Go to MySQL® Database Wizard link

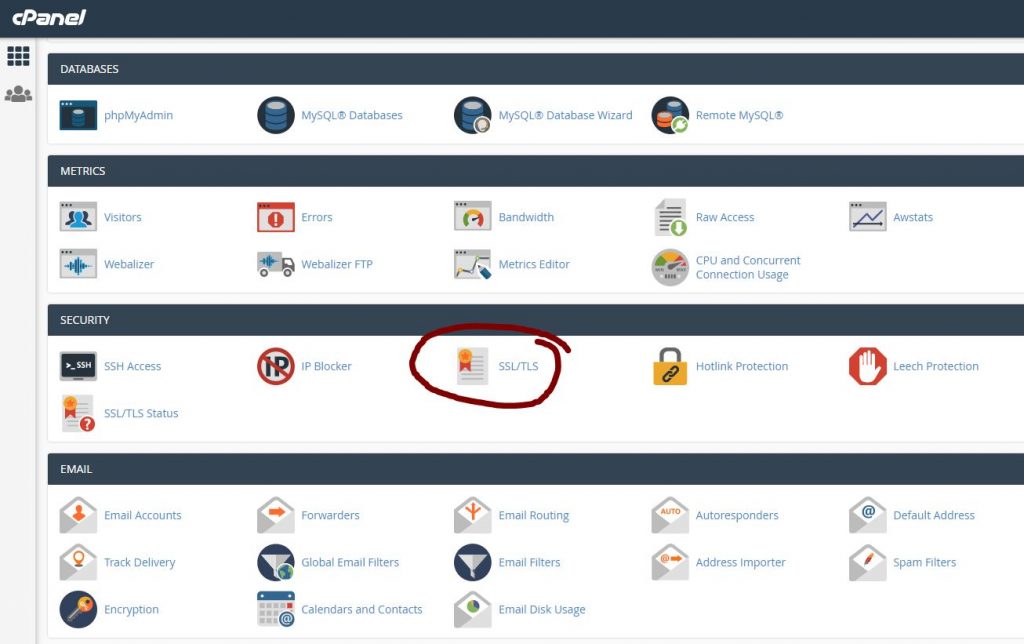click(x=566, y=116)
